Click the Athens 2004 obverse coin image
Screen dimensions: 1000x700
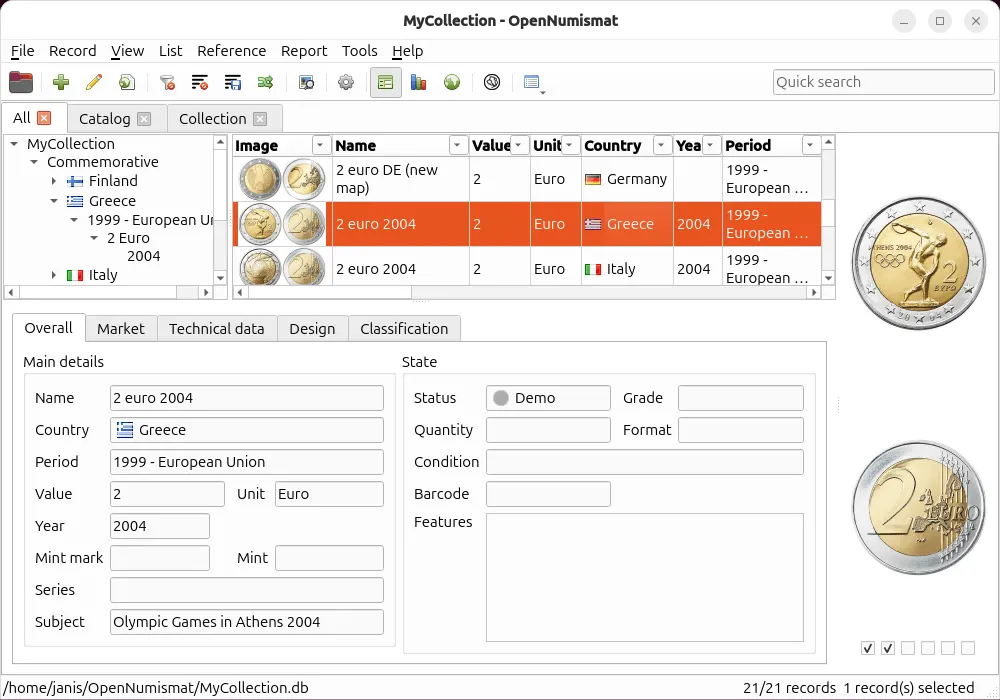[919, 263]
